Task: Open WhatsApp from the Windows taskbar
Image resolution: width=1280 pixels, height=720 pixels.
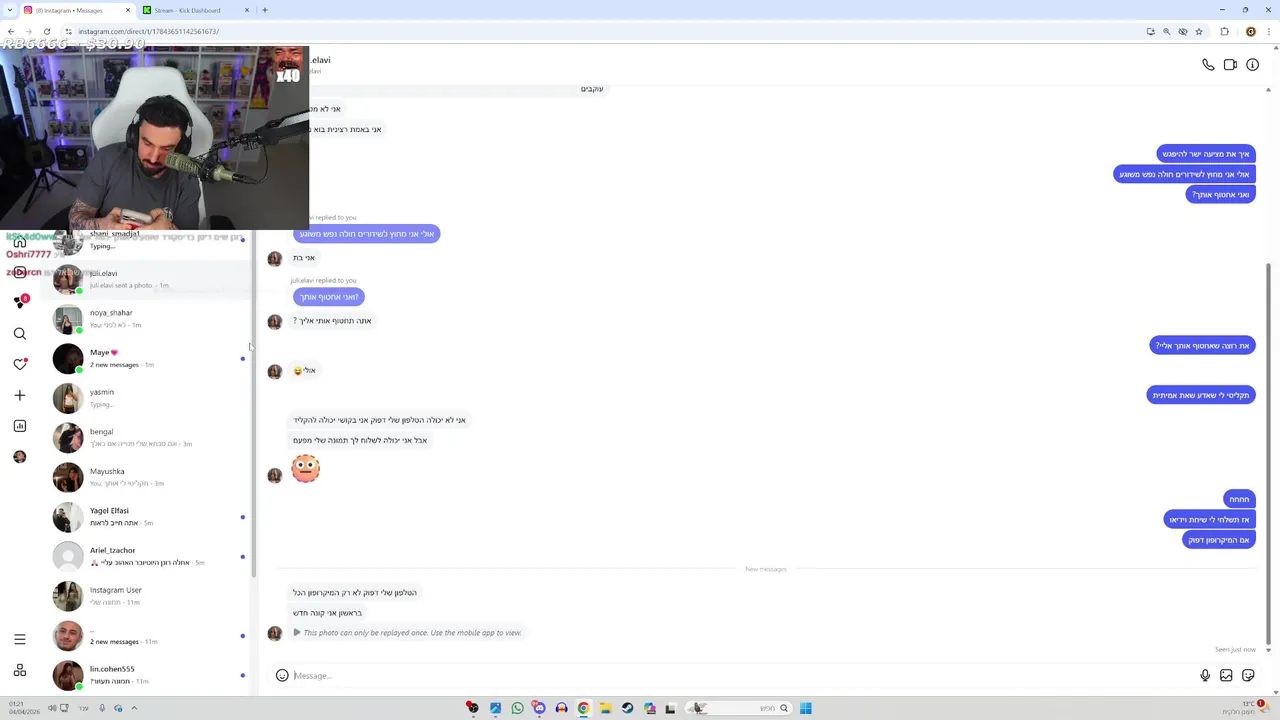Action: click(517, 708)
